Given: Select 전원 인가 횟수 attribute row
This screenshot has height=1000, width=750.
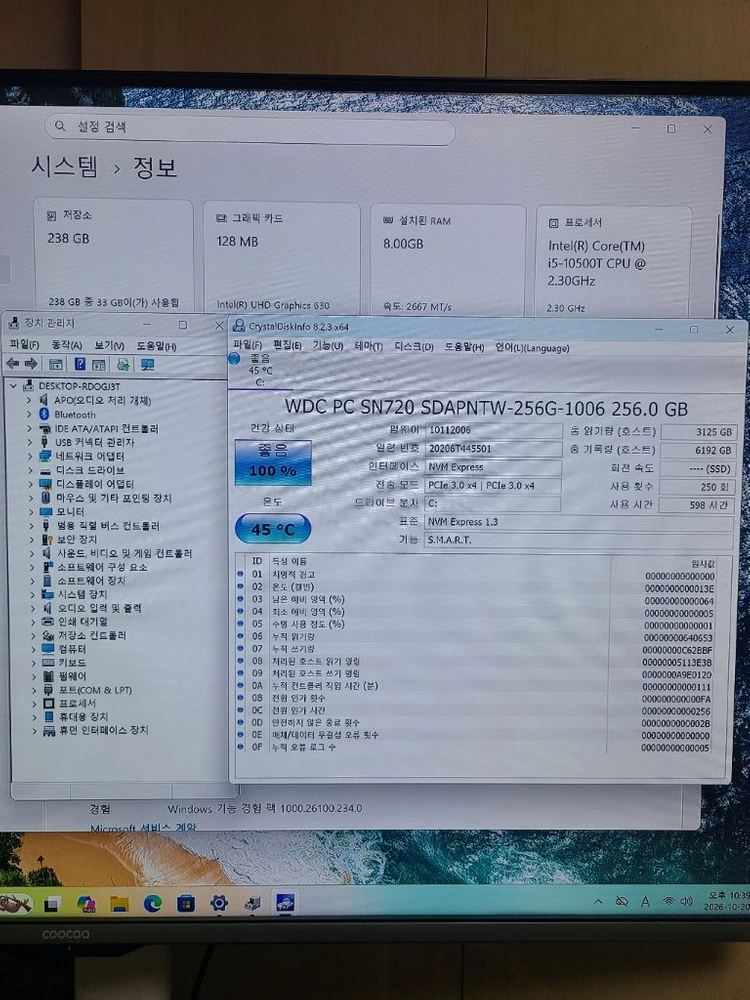Looking at the screenshot, I should click(475, 698).
